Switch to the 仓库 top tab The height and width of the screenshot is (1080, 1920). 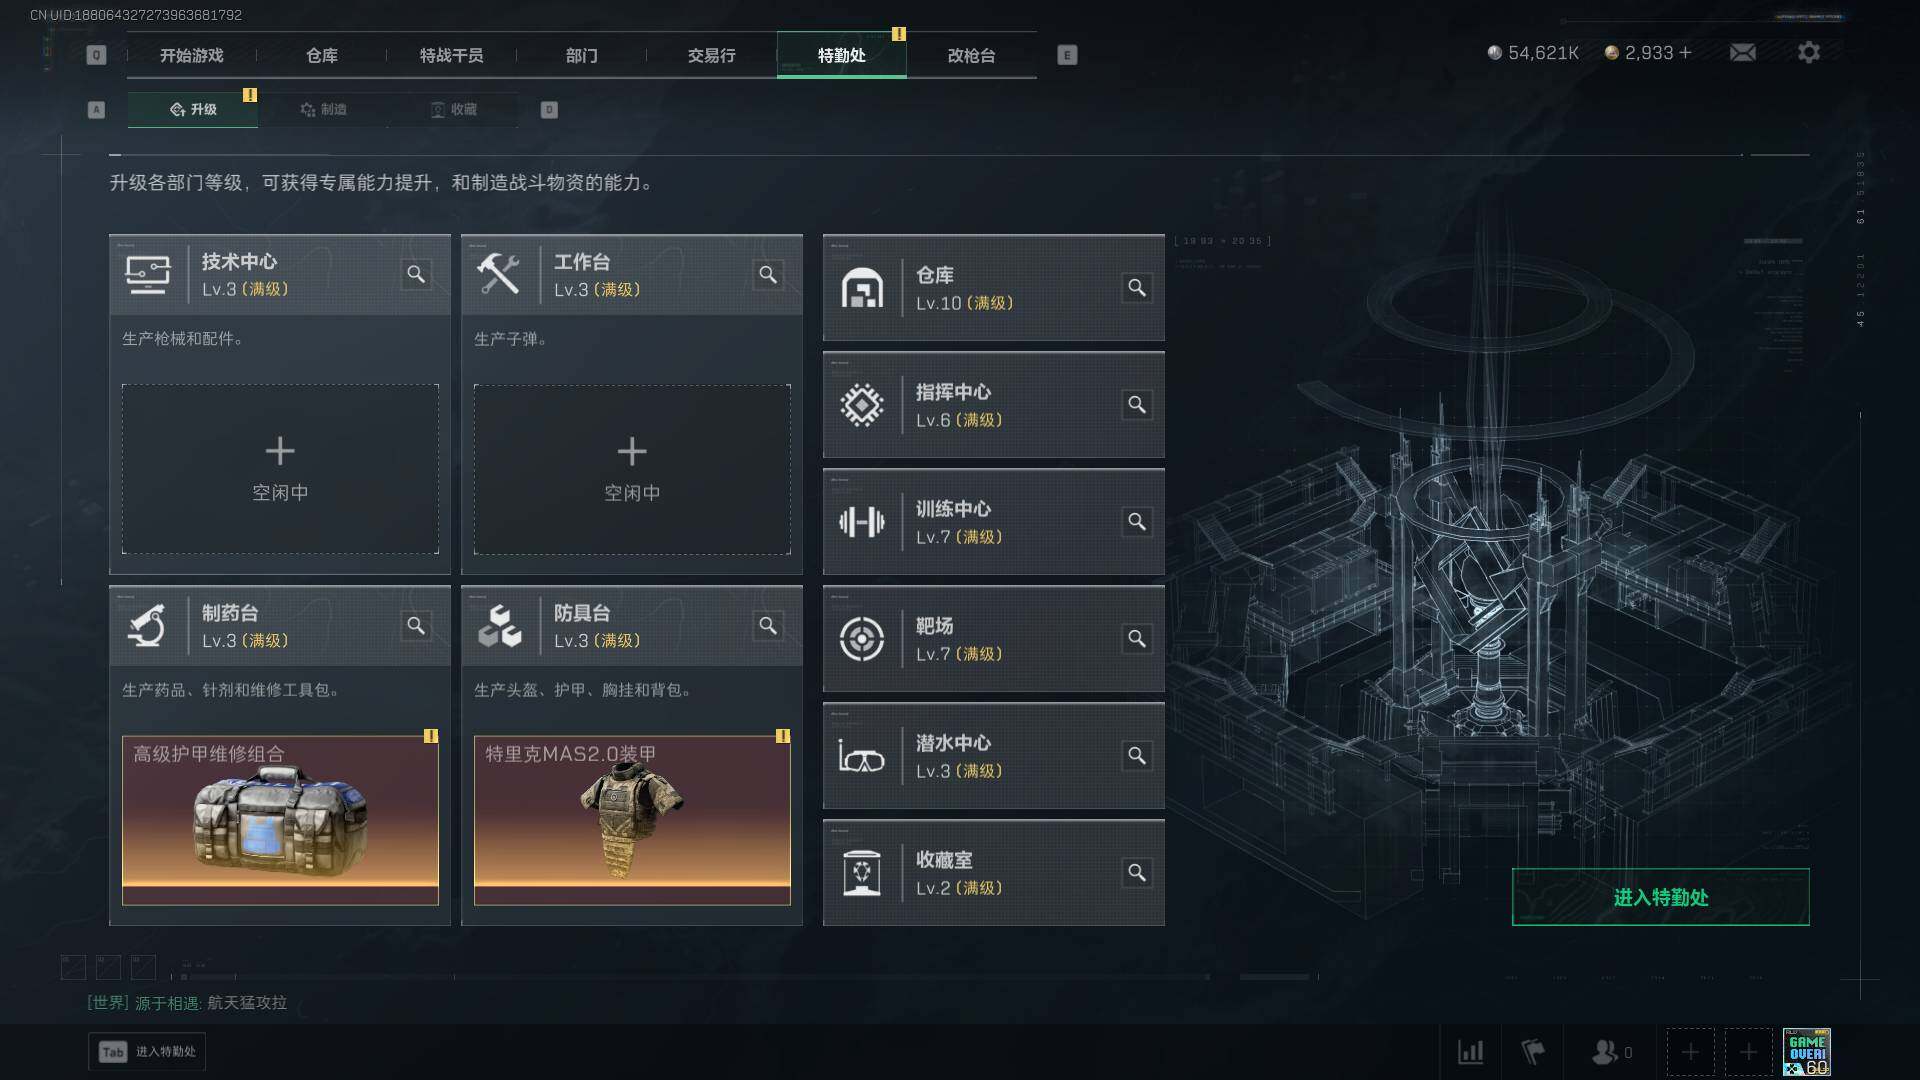322,55
